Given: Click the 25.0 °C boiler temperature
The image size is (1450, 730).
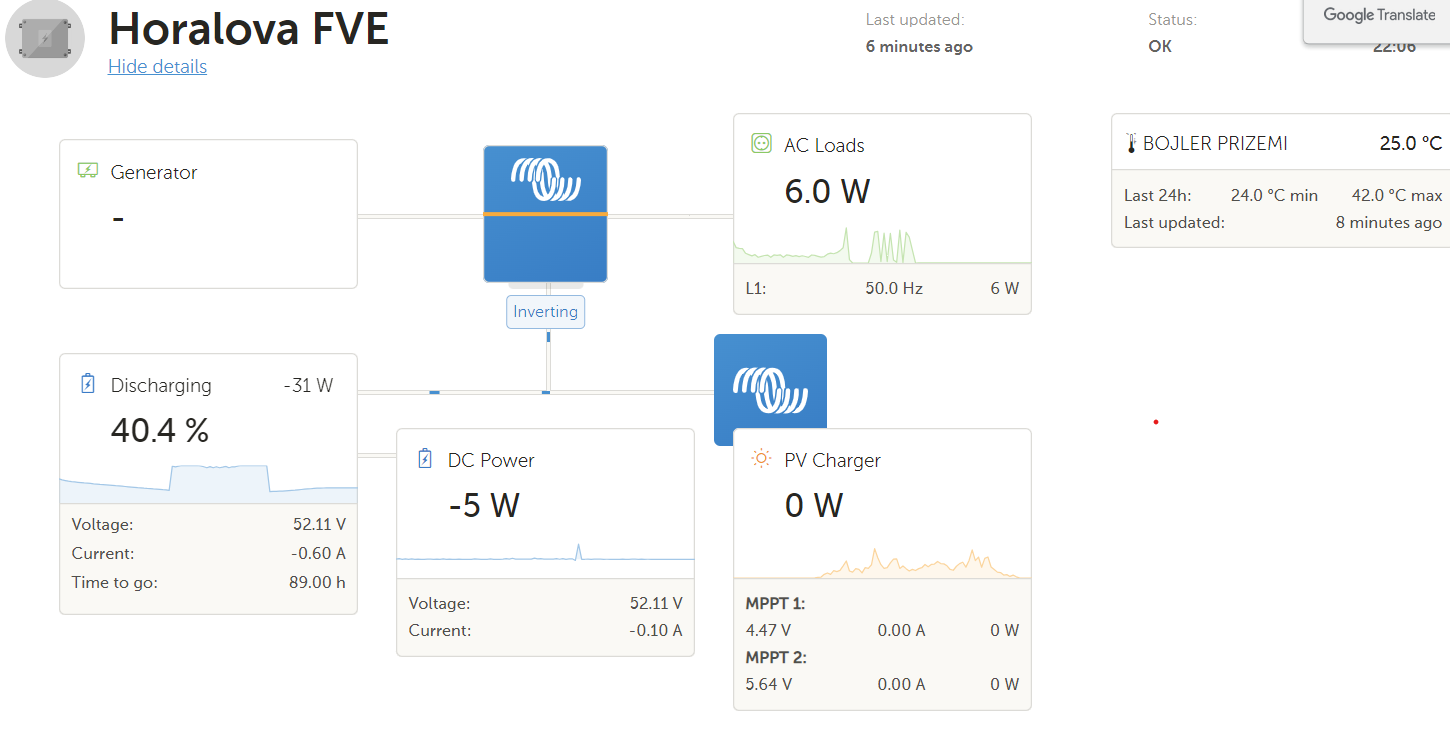Looking at the screenshot, I should (1411, 144).
